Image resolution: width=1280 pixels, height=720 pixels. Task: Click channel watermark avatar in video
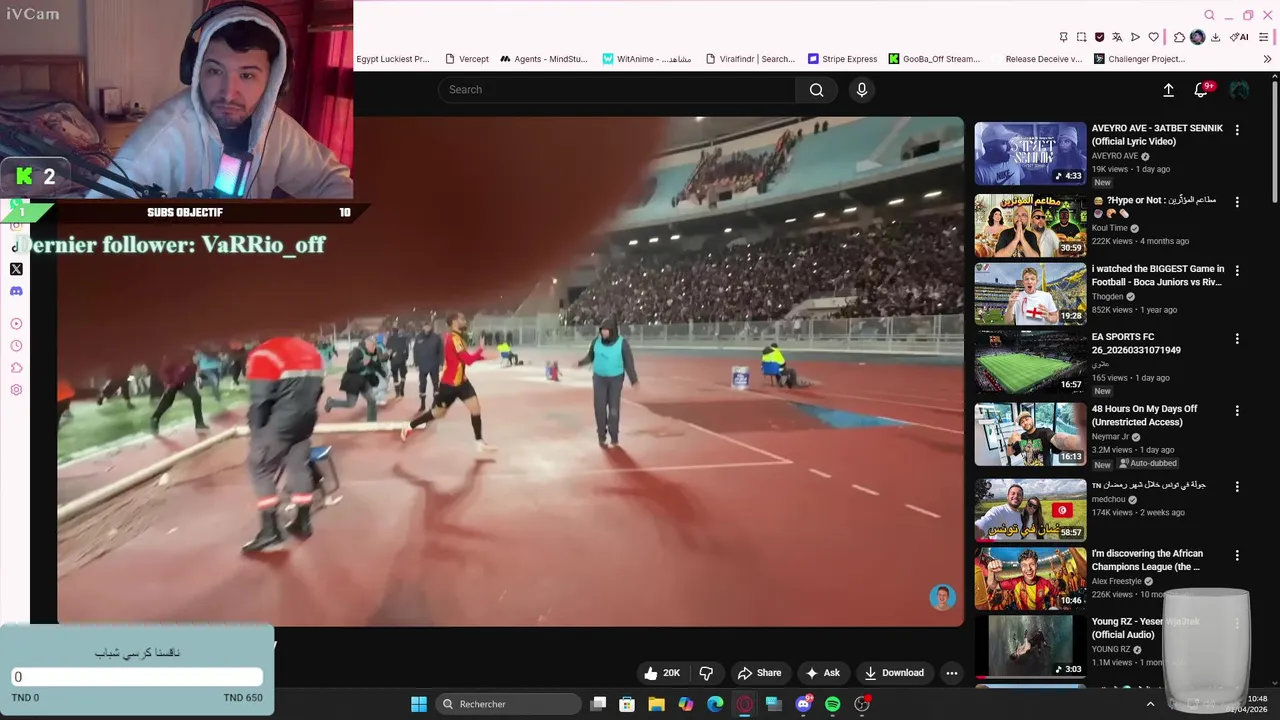coord(942,597)
